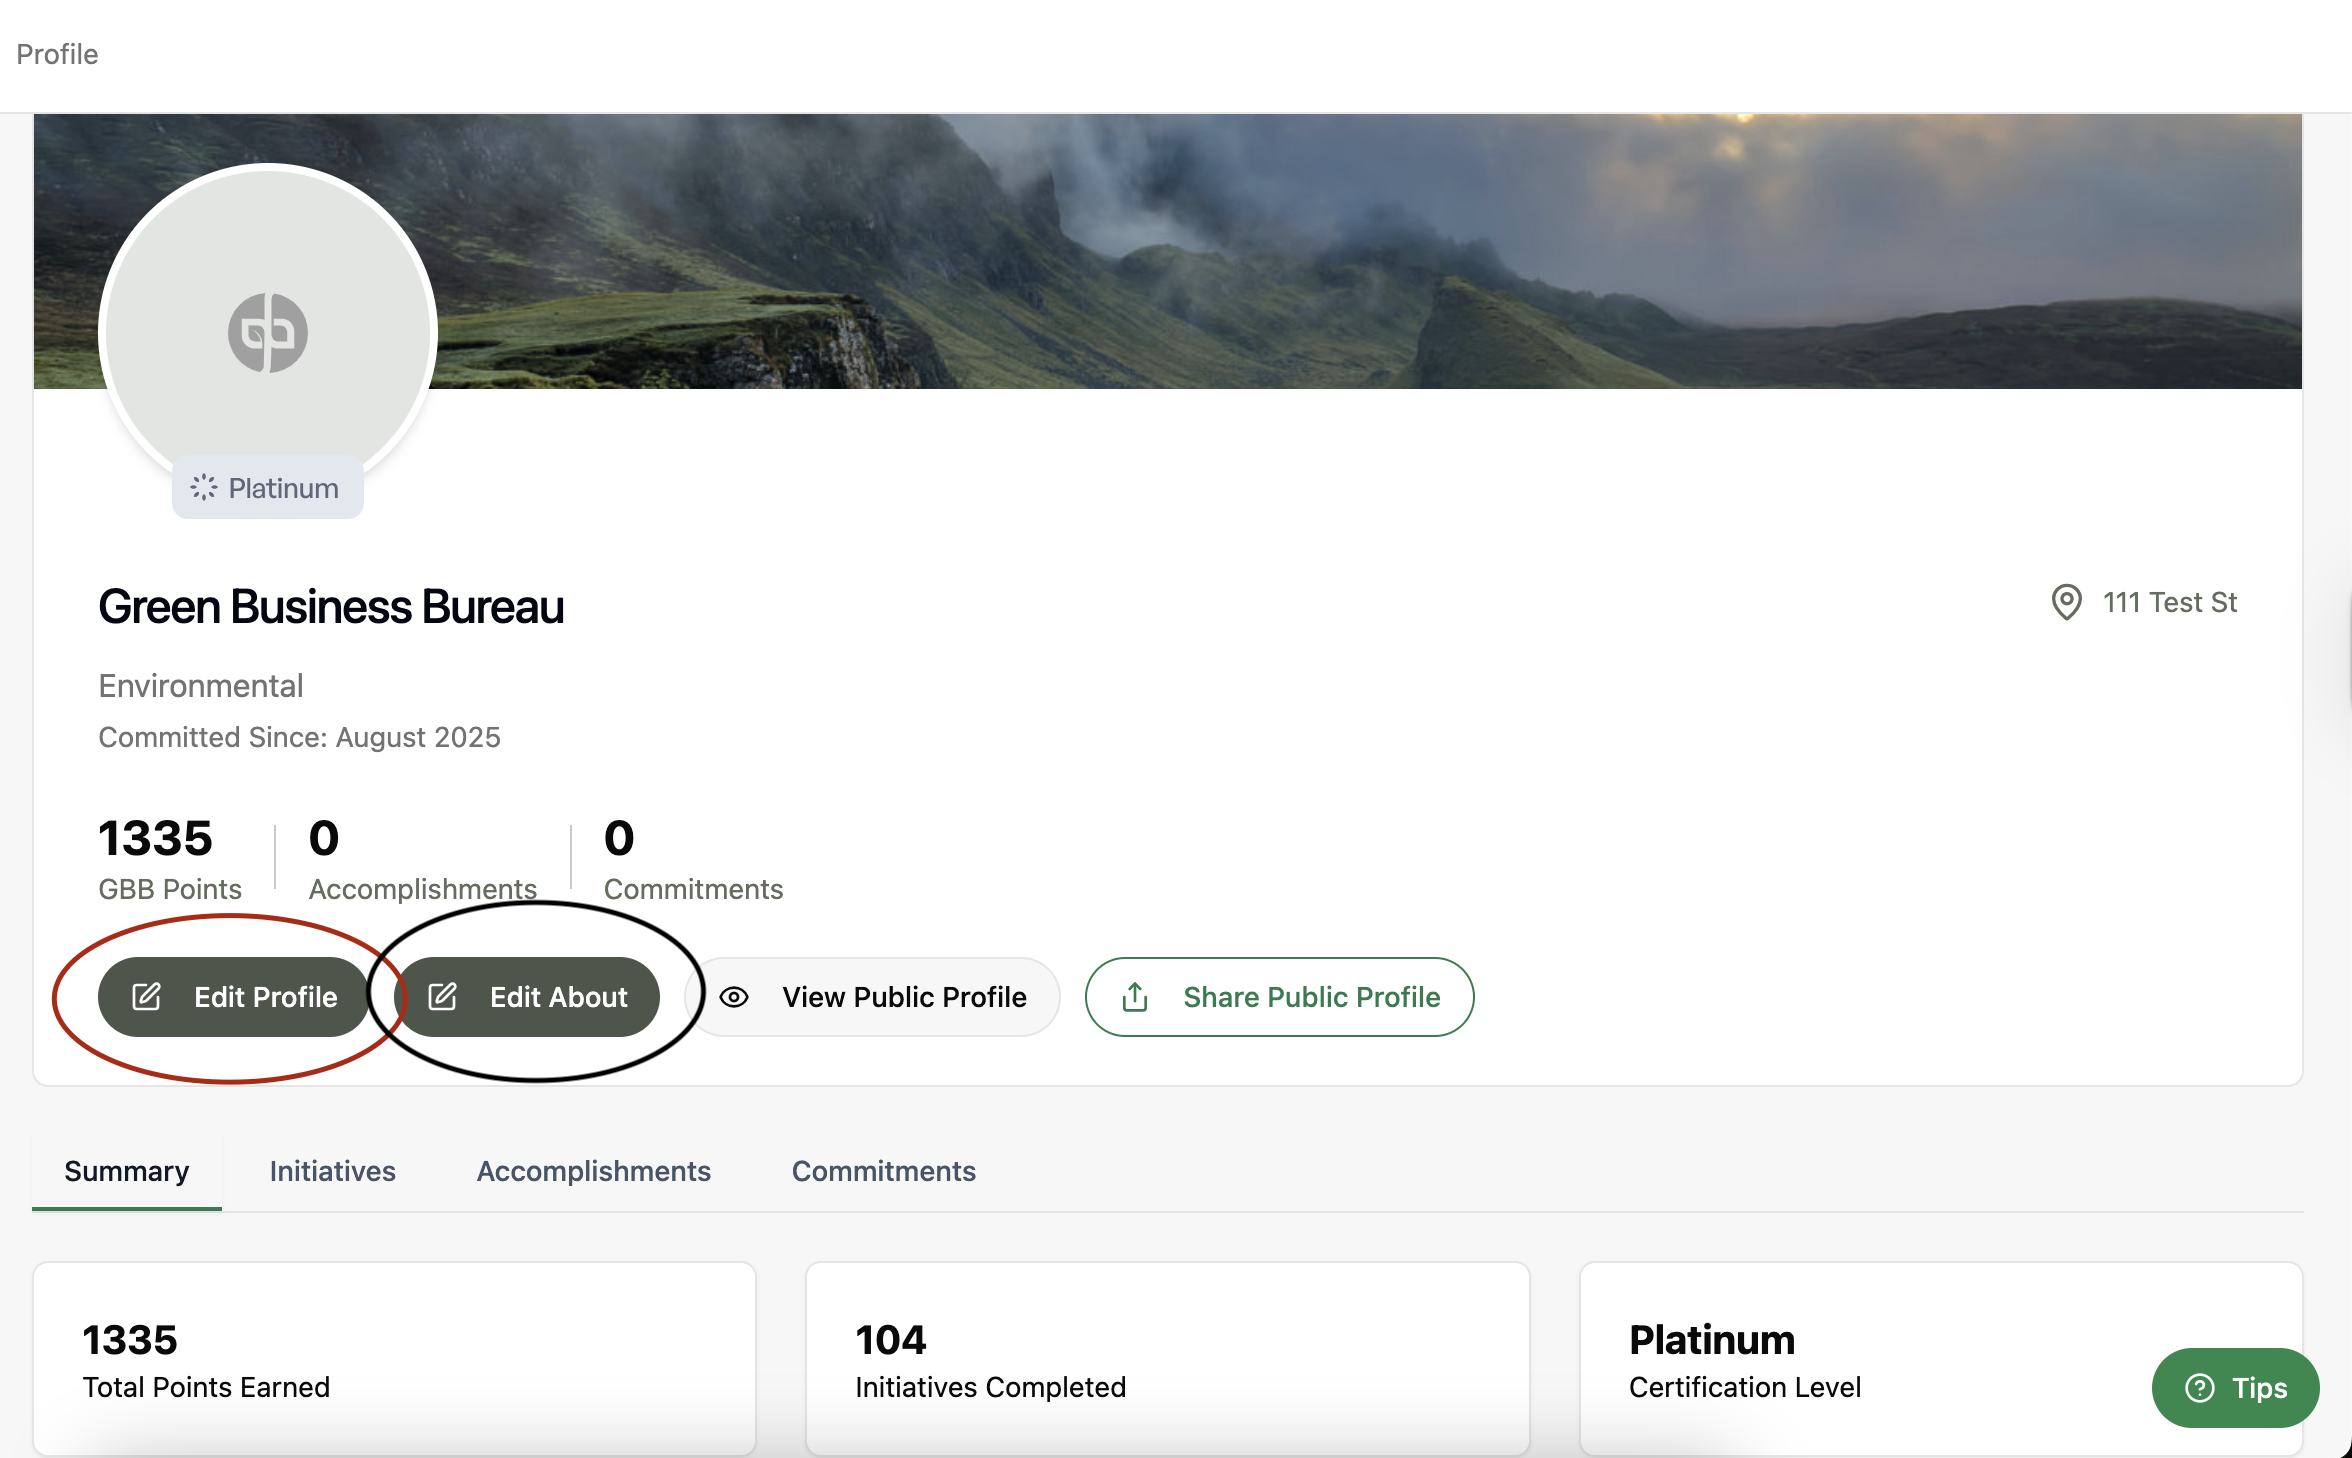Click the Edit Profile pencil icon

click(x=147, y=997)
